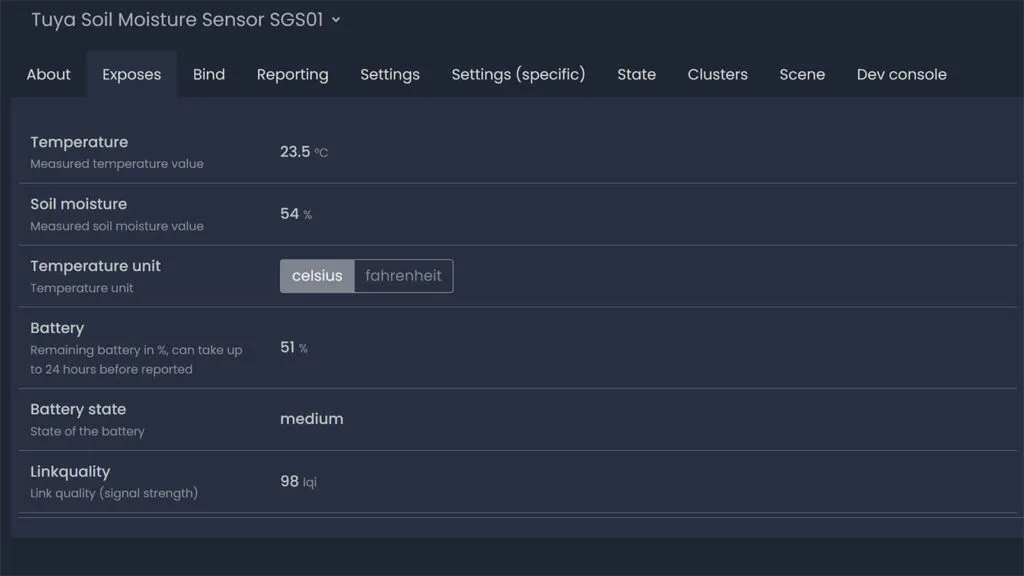
Task: Click the Linkquality label
Action: pyautogui.click(x=70, y=472)
